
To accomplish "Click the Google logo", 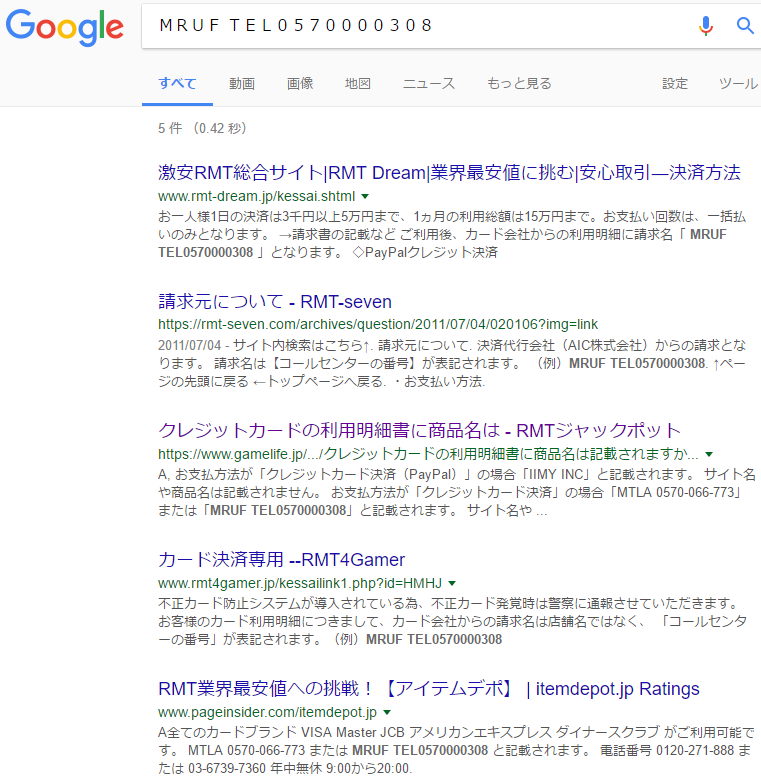I will point(65,27).
